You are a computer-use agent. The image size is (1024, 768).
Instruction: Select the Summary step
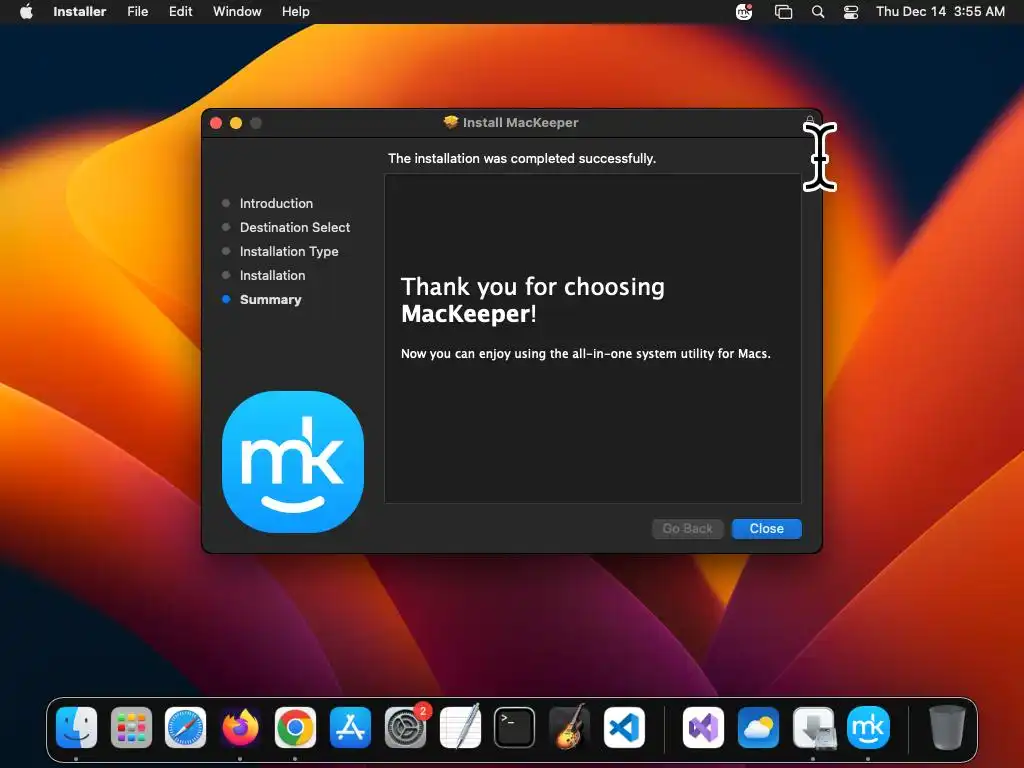270,300
